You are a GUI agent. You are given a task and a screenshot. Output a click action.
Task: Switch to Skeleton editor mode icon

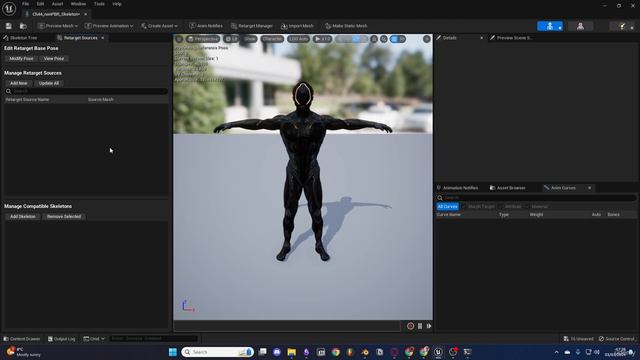pos(550,26)
